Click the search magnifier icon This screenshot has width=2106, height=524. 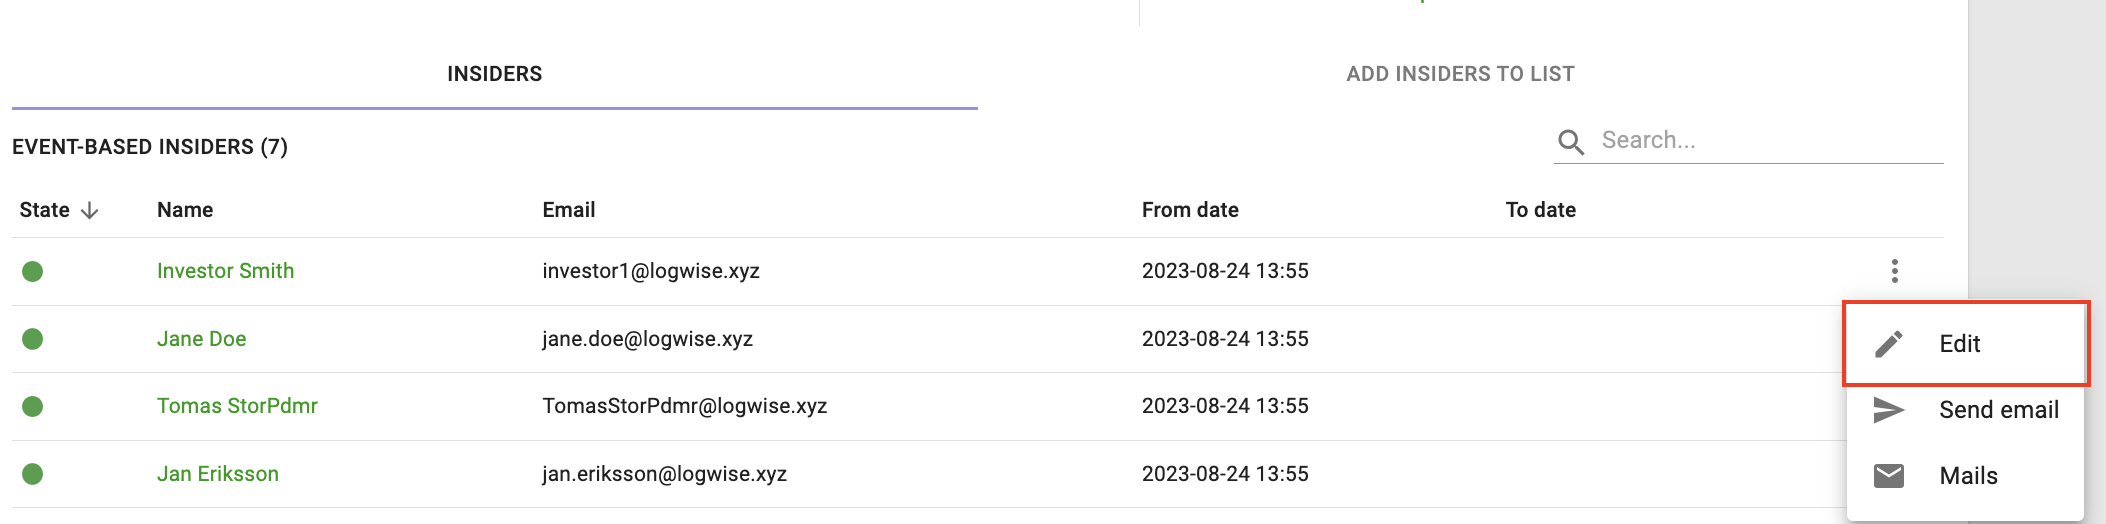[x=1571, y=142]
